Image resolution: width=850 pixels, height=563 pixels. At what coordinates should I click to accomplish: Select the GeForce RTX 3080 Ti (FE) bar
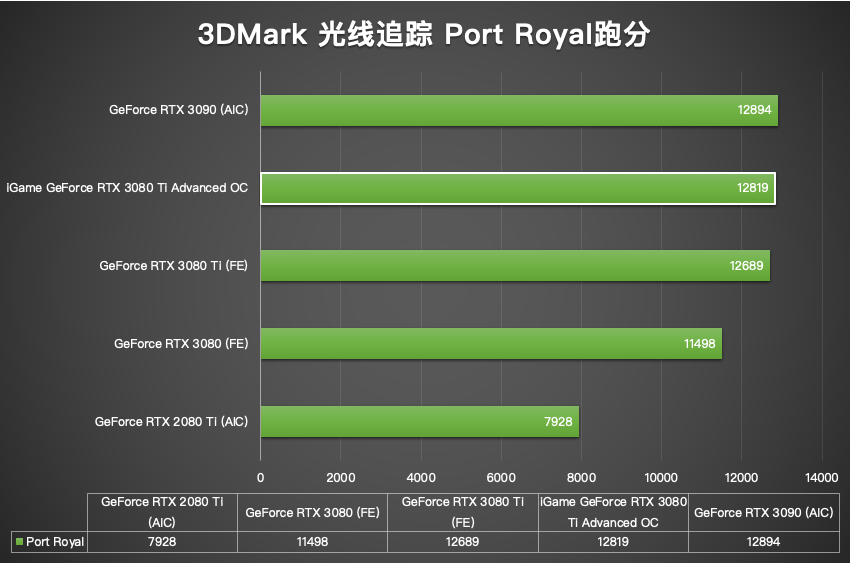click(x=516, y=266)
